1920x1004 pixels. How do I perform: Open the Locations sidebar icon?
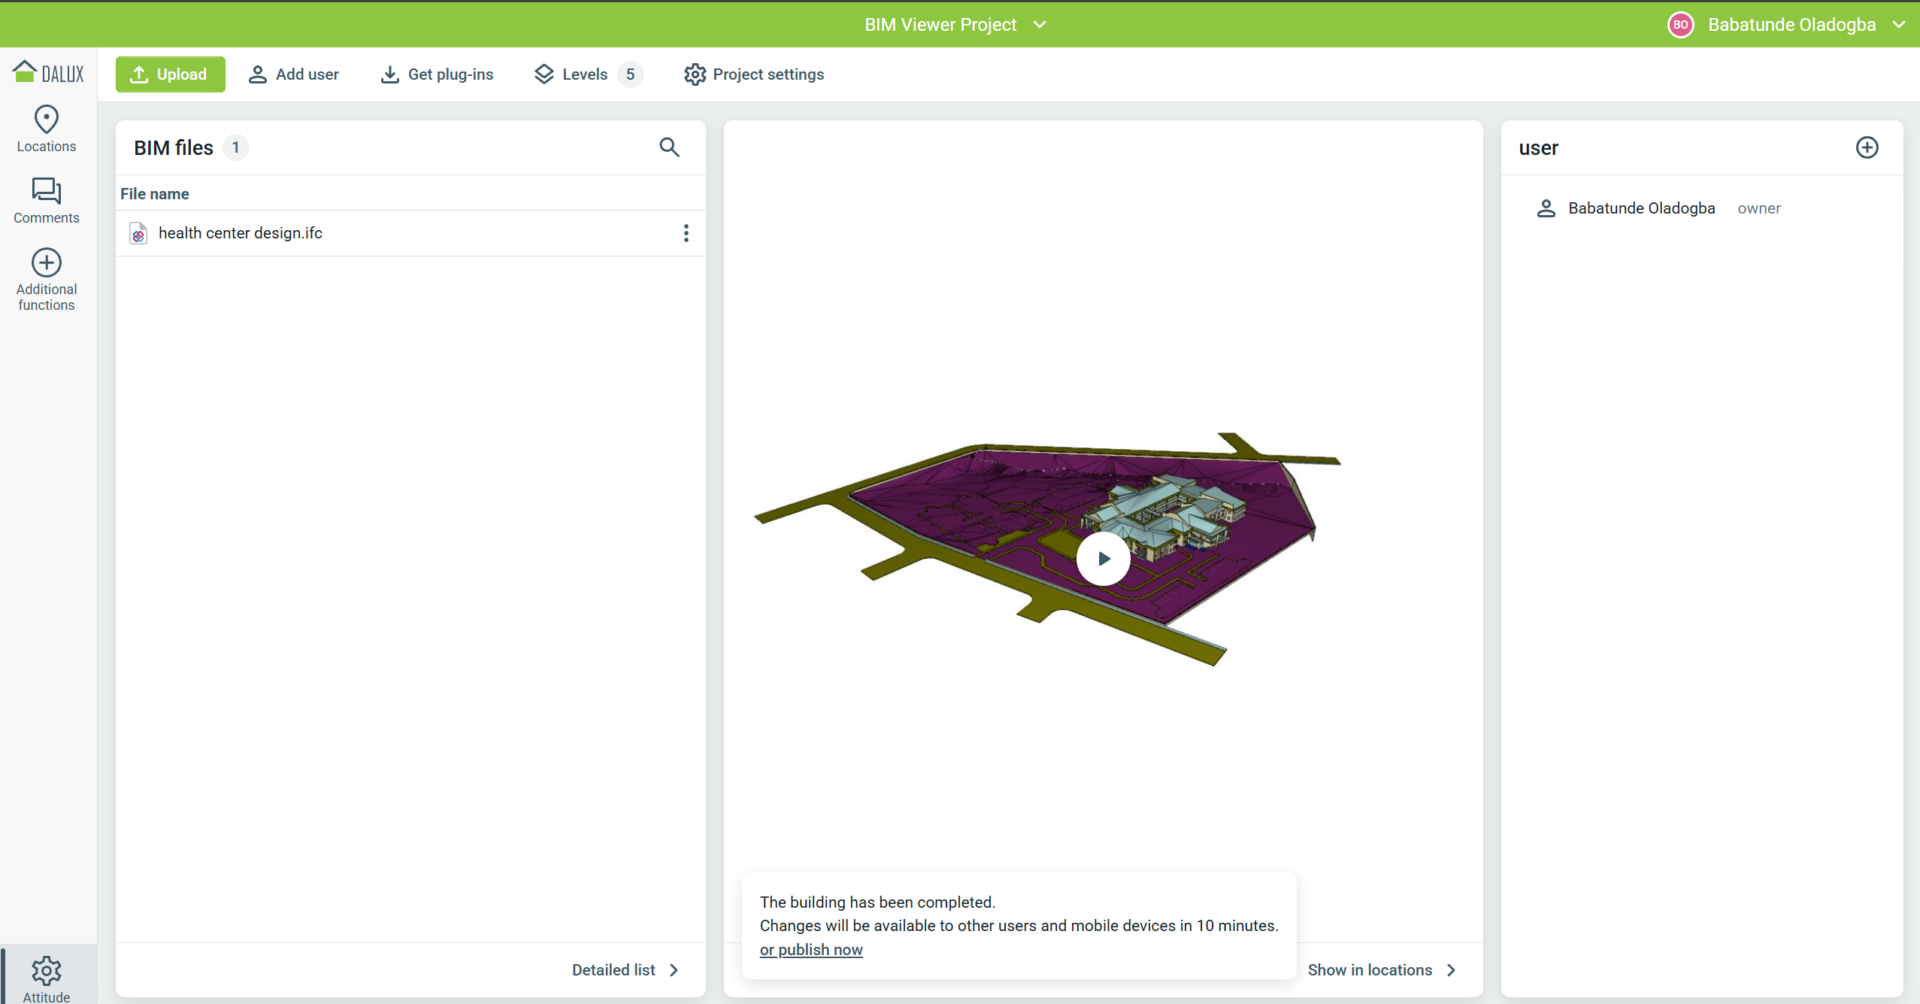[46, 129]
